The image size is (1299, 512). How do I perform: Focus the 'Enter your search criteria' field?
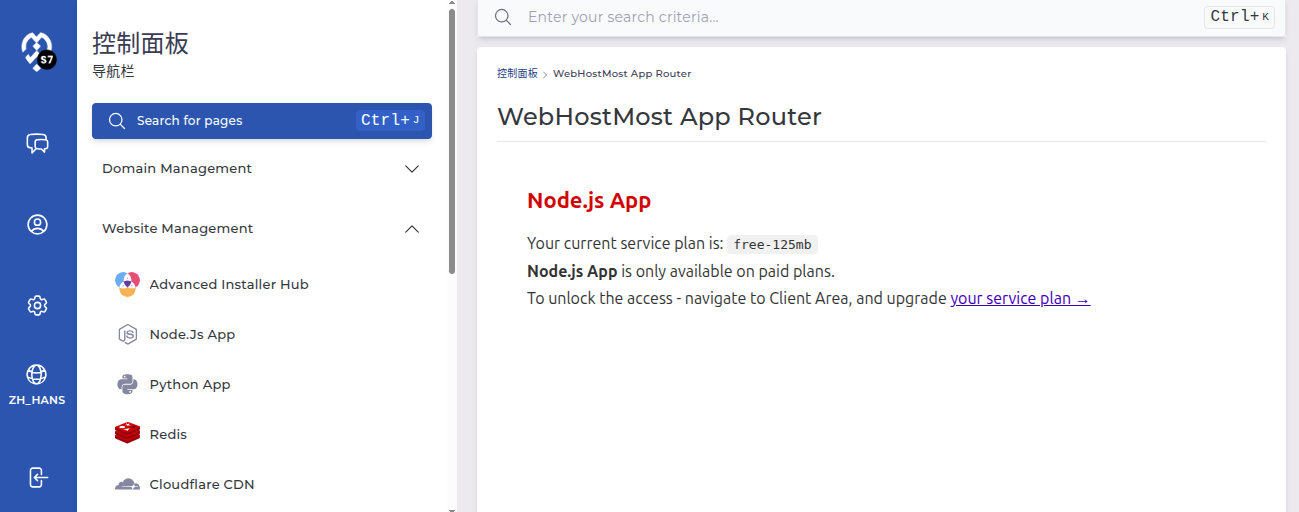point(860,17)
